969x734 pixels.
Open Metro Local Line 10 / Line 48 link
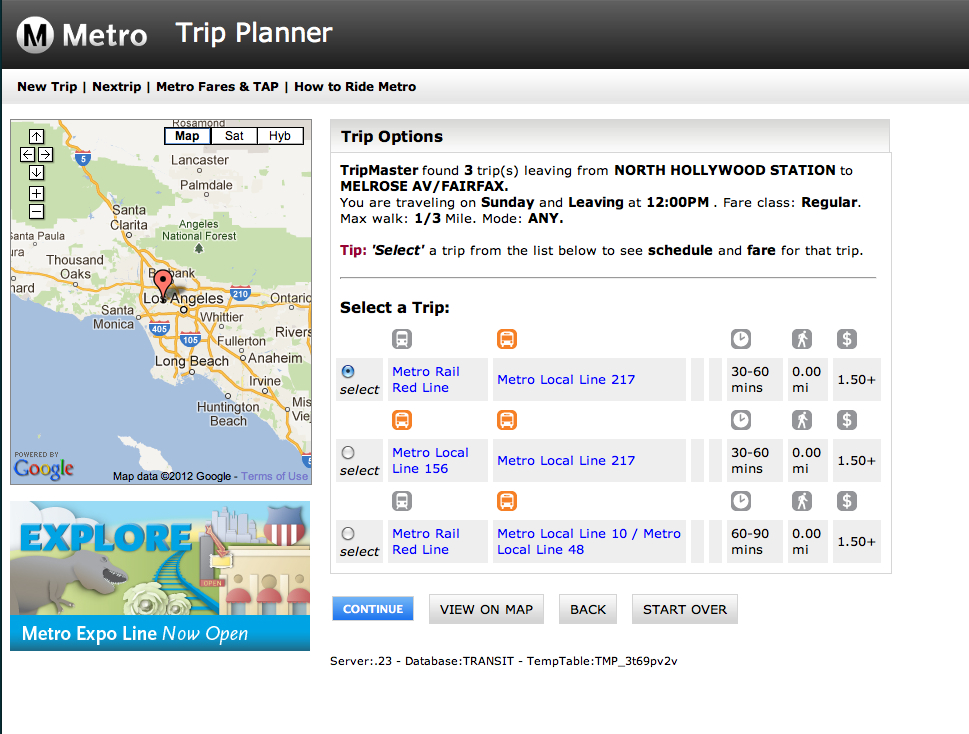click(x=589, y=541)
